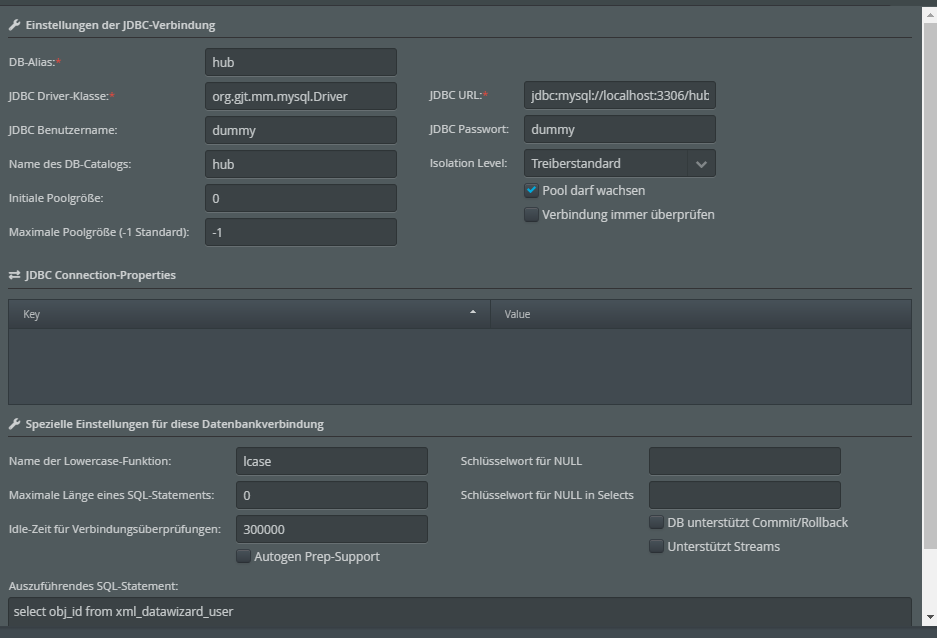Click the Value column header

700,314
